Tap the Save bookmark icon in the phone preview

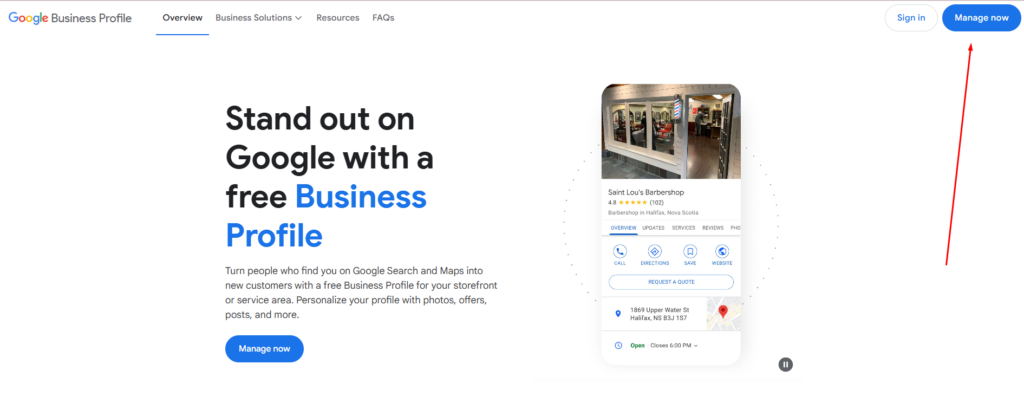(x=690, y=251)
